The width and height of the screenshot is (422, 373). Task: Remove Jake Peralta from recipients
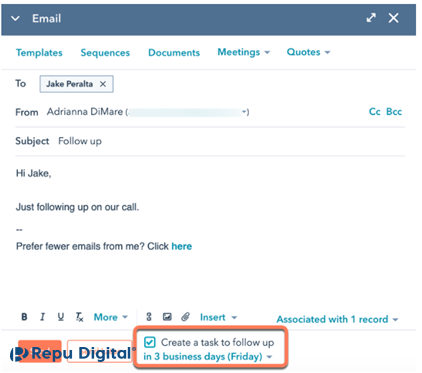103,84
